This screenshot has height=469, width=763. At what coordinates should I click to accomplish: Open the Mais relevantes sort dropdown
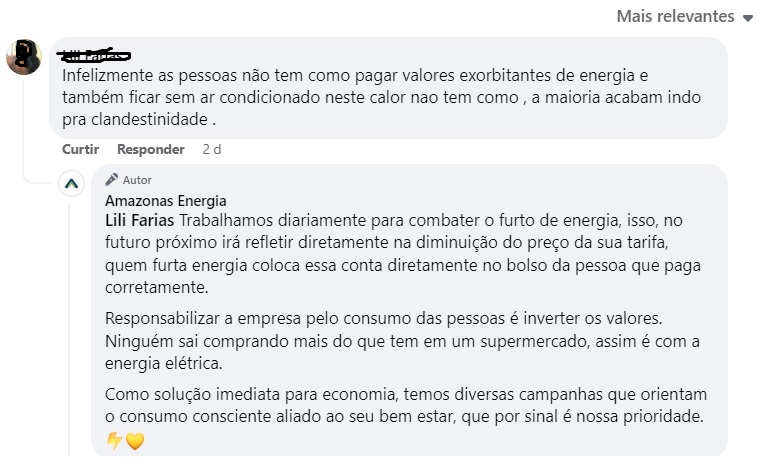click(x=676, y=16)
